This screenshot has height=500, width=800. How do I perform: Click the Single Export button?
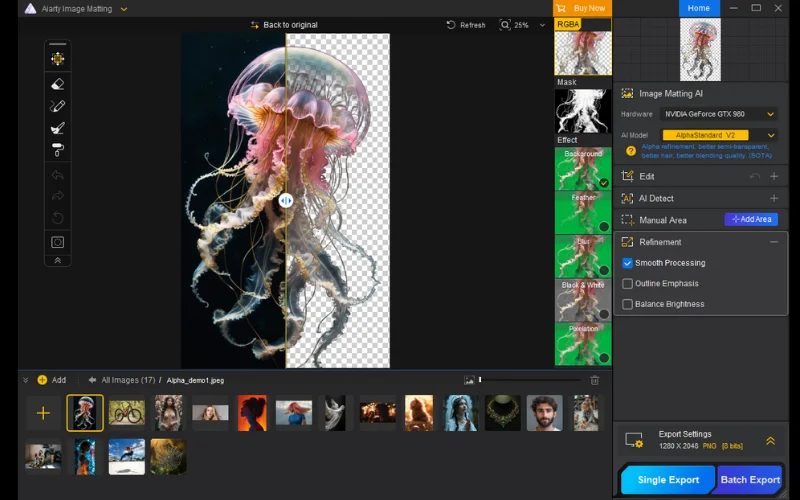pyautogui.click(x=668, y=480)
